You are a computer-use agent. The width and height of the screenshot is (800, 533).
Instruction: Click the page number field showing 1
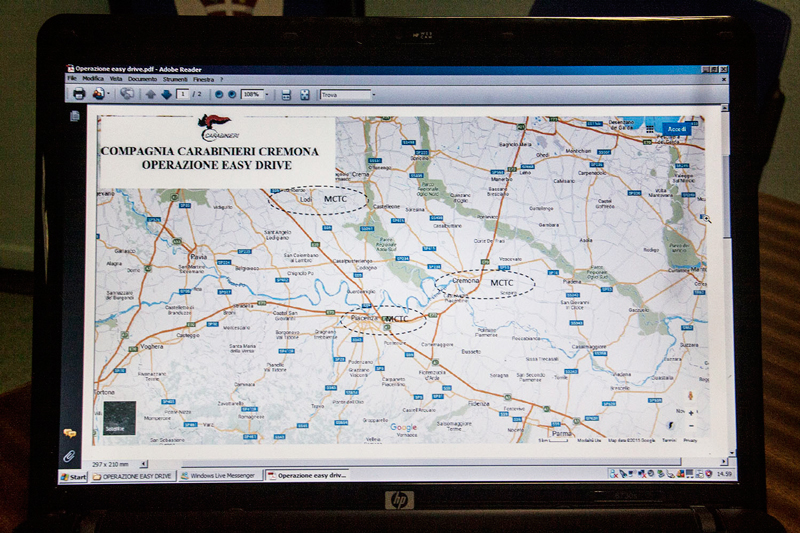click(182, 94)
